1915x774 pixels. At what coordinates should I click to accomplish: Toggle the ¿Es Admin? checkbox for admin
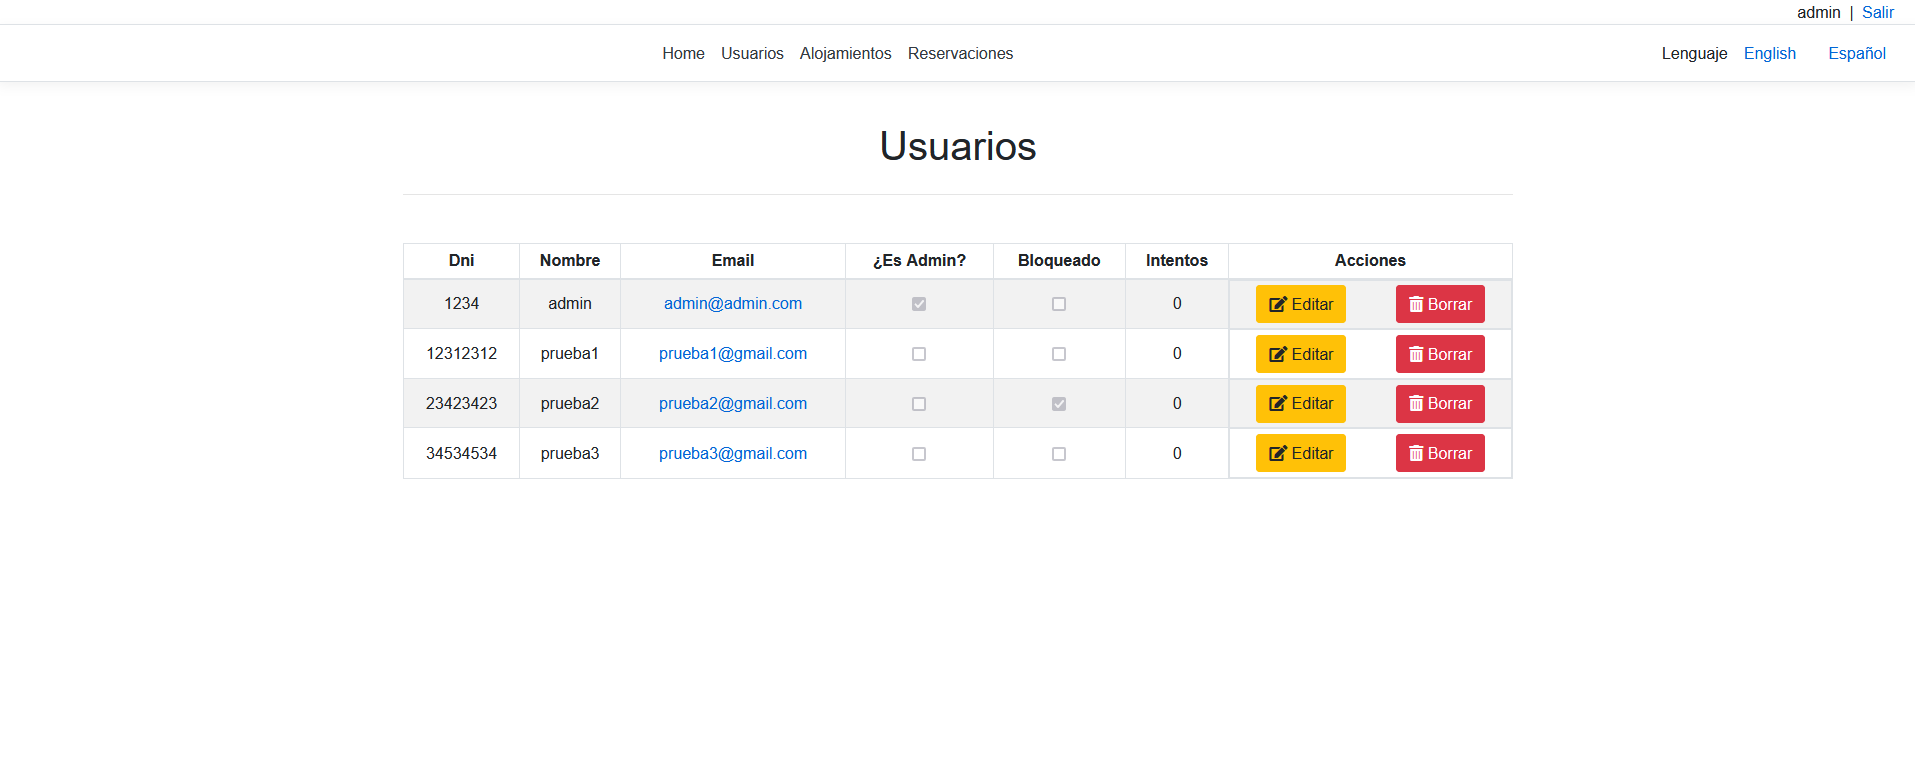point(919,304)
